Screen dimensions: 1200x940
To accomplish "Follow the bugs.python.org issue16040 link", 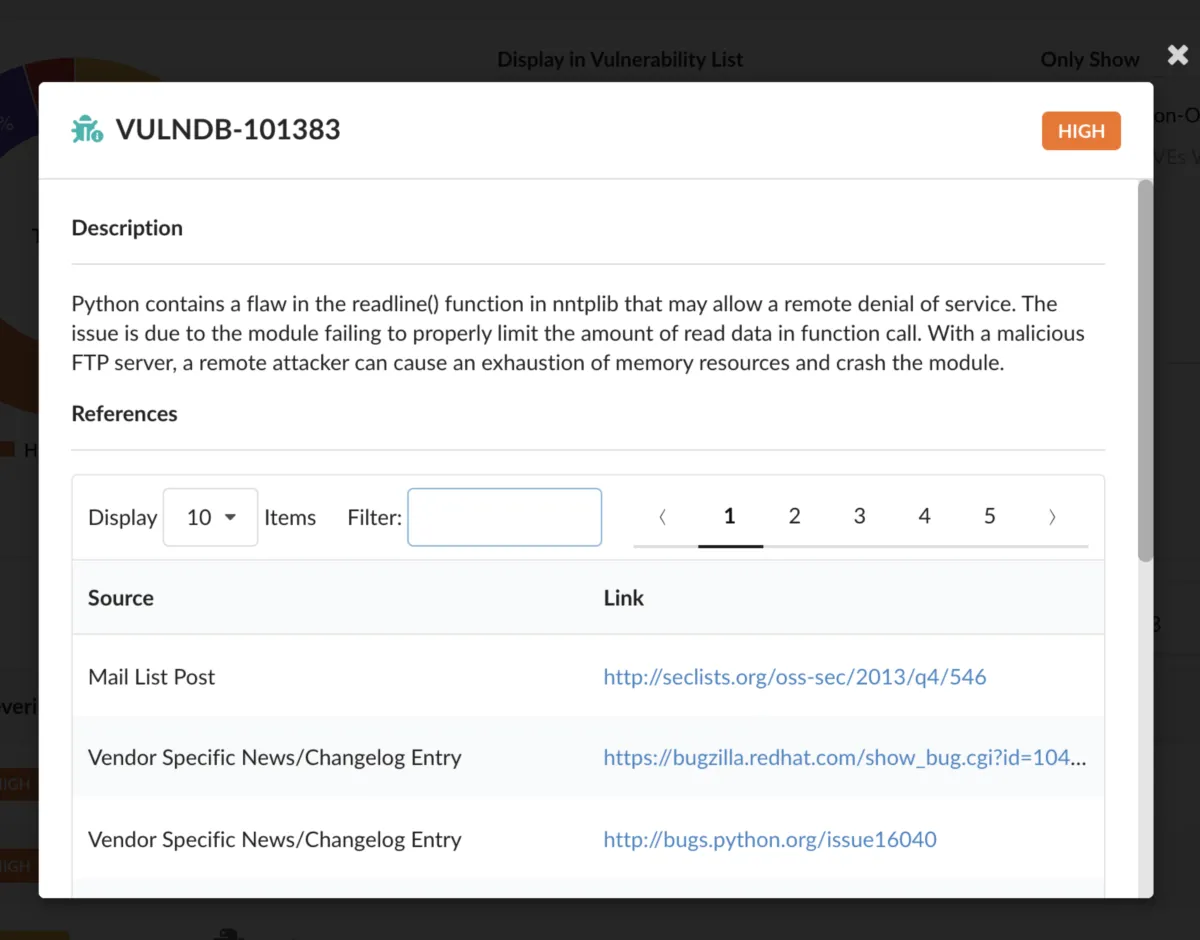I will (x=769, y=840).
